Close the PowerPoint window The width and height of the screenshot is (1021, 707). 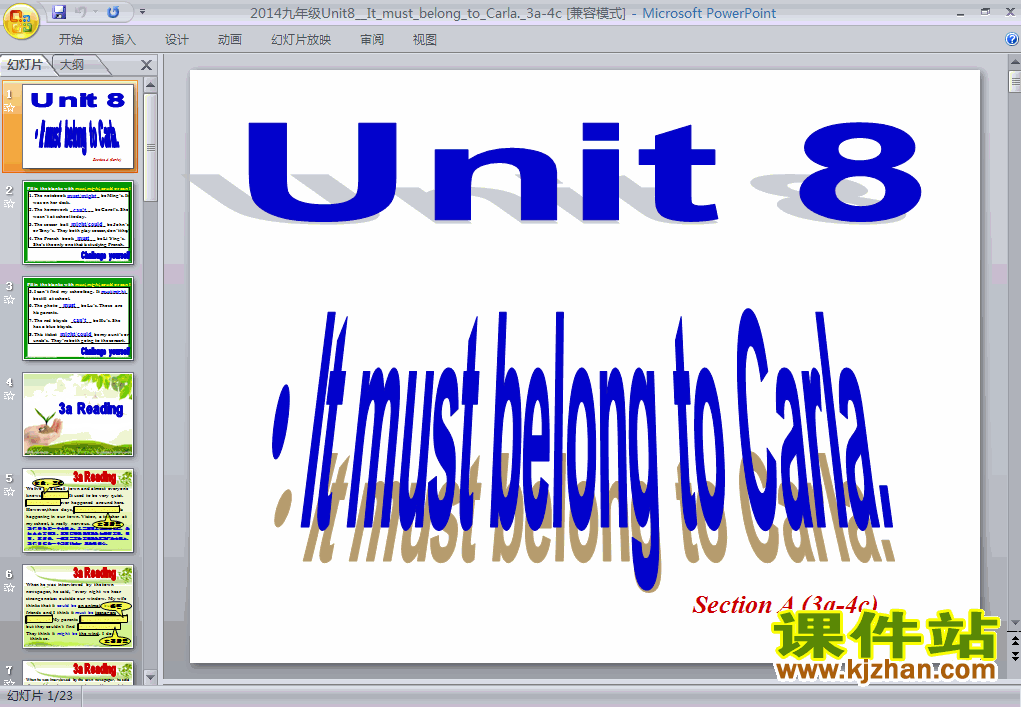[1011, 12]
